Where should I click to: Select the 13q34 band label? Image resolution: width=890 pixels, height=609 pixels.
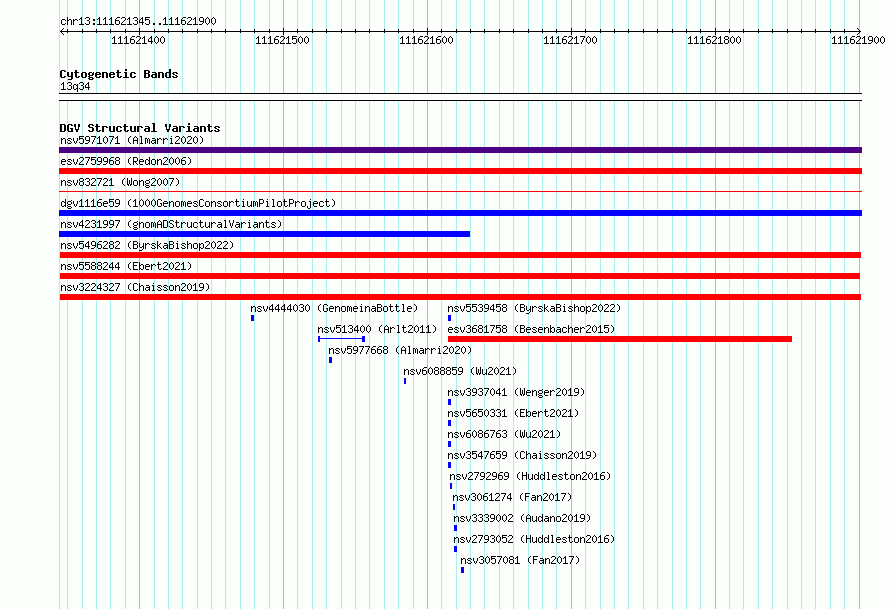(75, 86)
